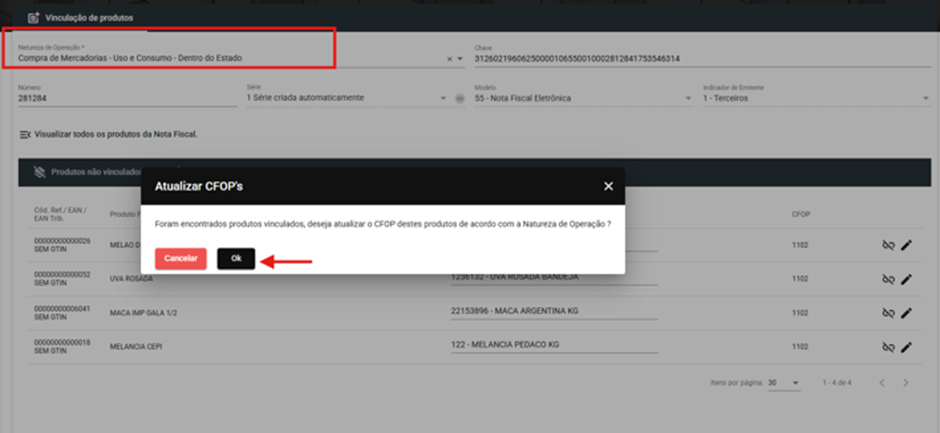Click the list icon beside Visualizar todos

[25, 134]
